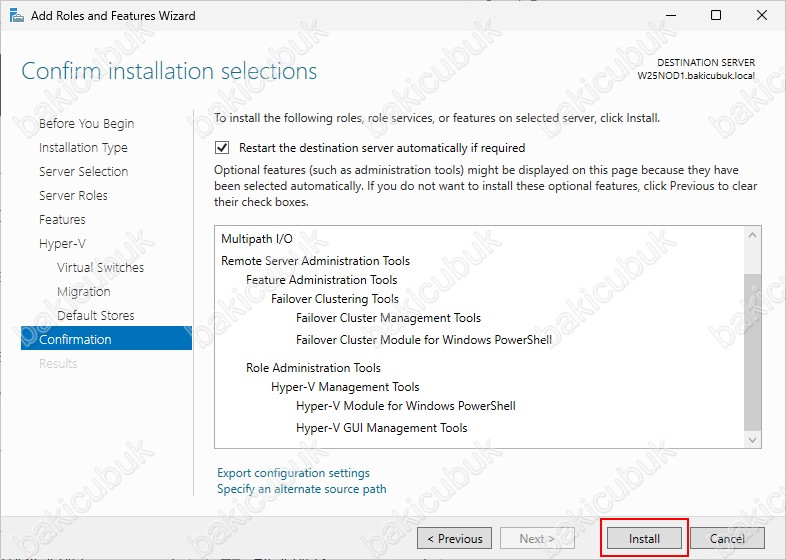Screen dimensions: 786x560
Task: Click Export configuration settings link
Action: point(293,473)
